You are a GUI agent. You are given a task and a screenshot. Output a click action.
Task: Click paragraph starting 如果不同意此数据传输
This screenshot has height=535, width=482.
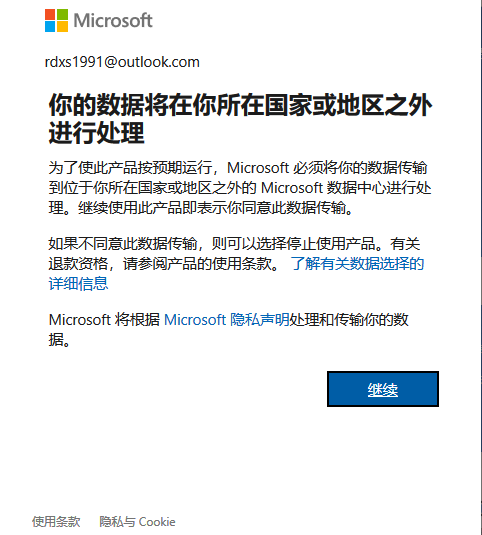coord(236,263)
